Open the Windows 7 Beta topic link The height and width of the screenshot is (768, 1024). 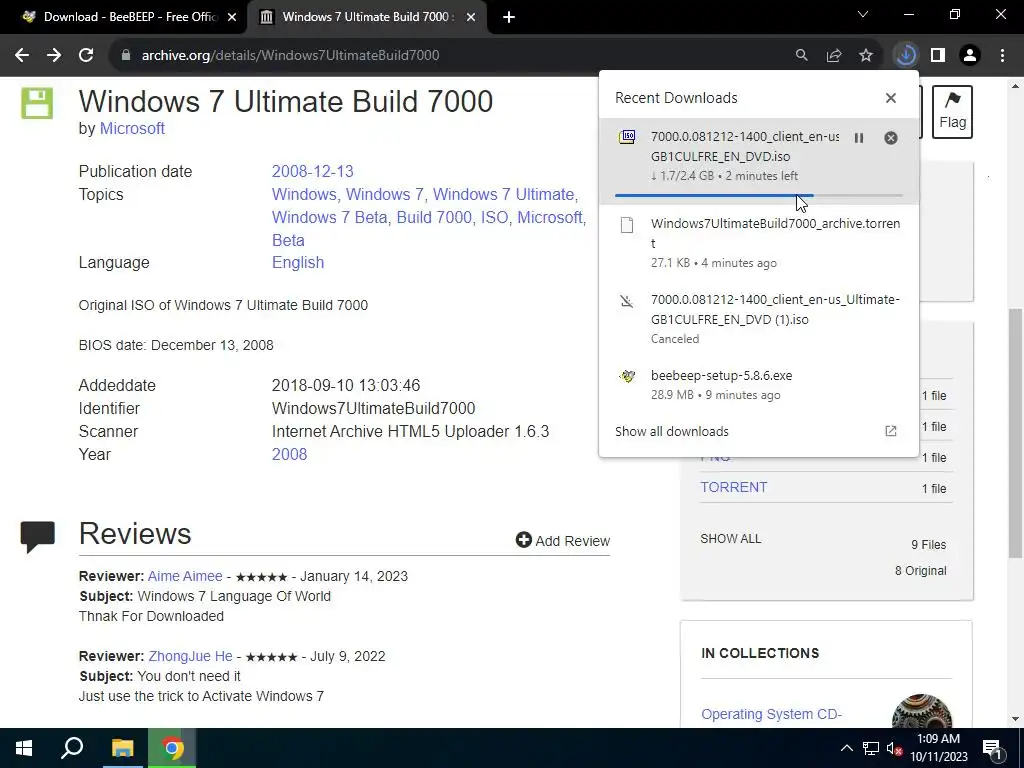tap(330, 217)
